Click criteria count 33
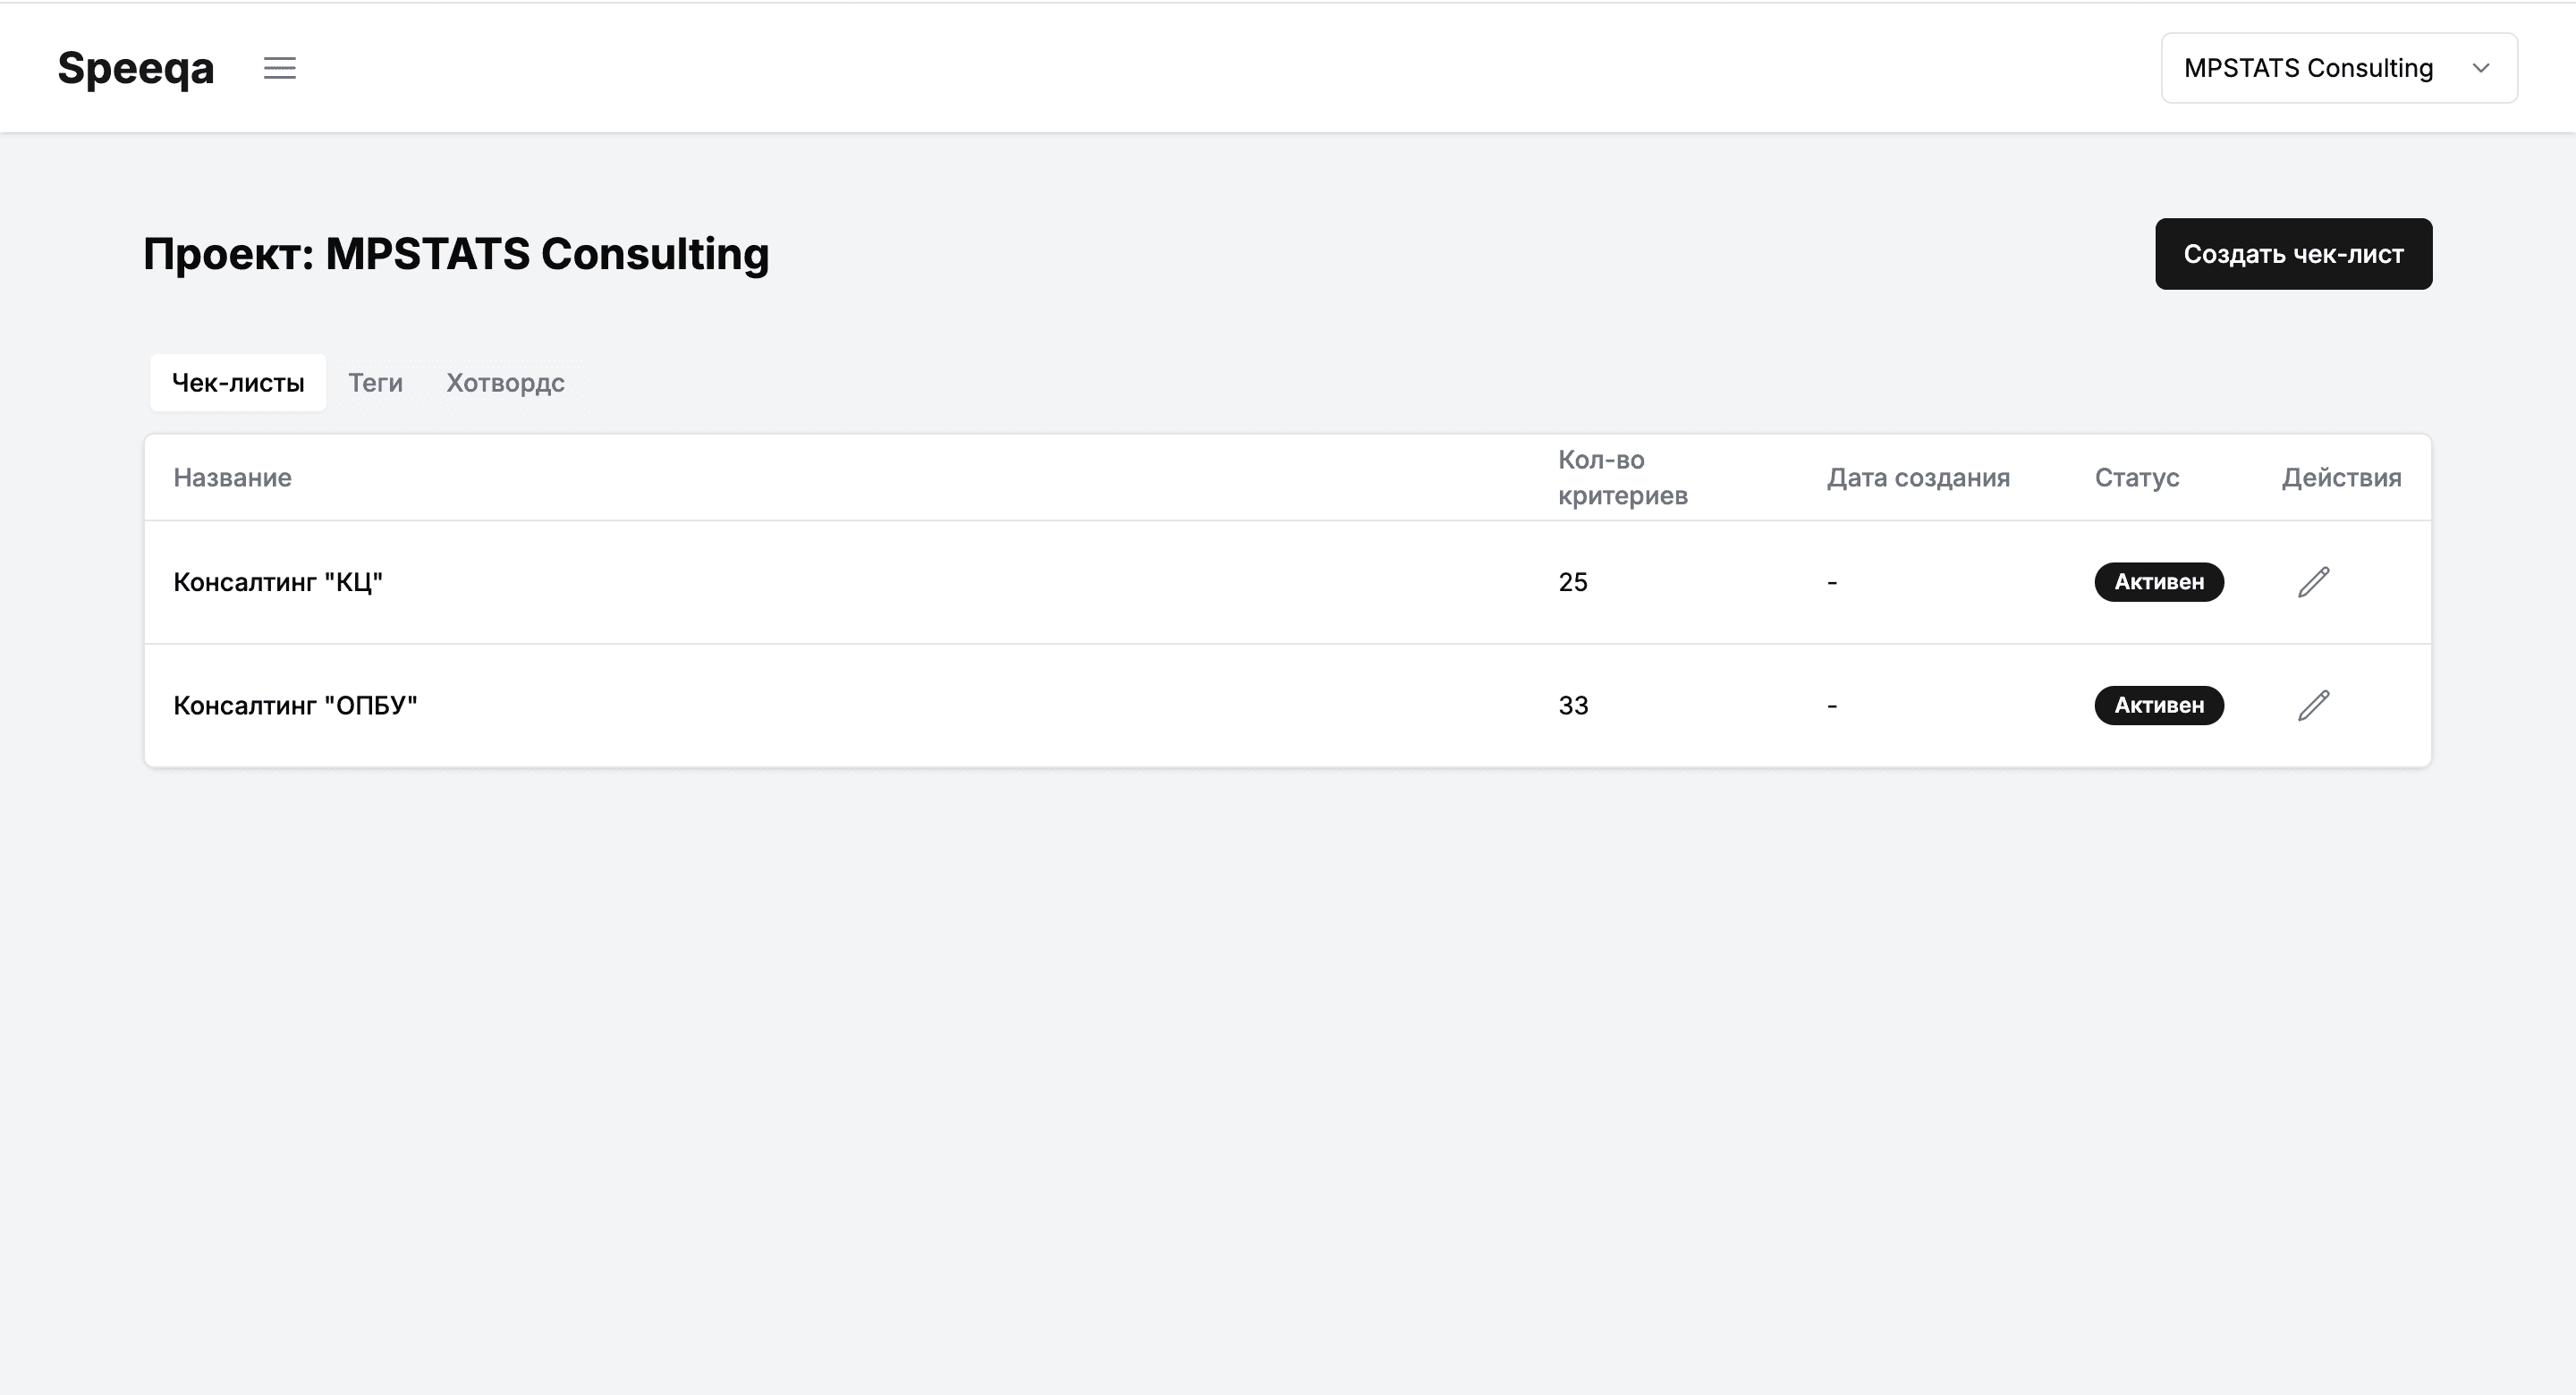This screenshot has width=2576, height=1395. (x=1573, y=706)
